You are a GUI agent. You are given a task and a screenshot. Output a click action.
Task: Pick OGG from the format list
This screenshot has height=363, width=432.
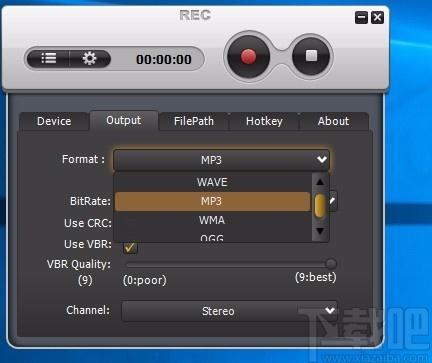[x=212, y=237]
